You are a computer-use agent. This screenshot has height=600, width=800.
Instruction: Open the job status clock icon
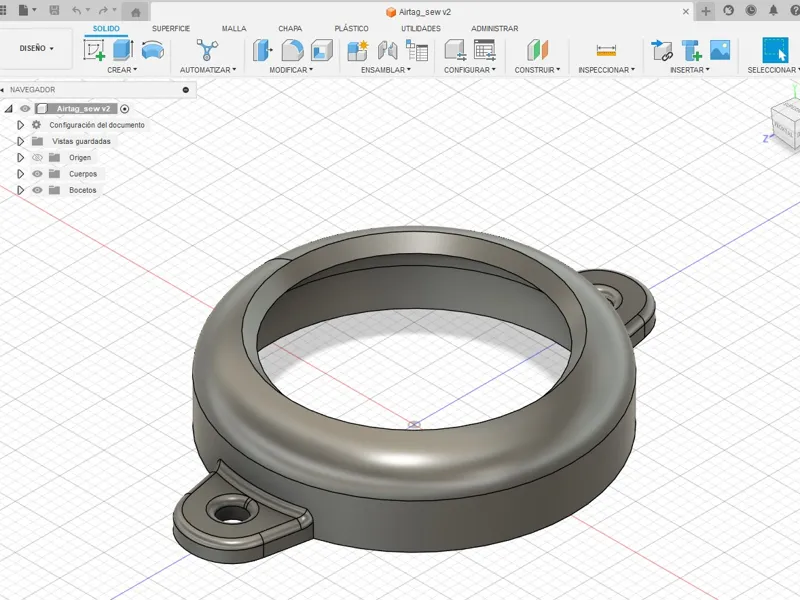pyautogui.click(x=751, y=10)
